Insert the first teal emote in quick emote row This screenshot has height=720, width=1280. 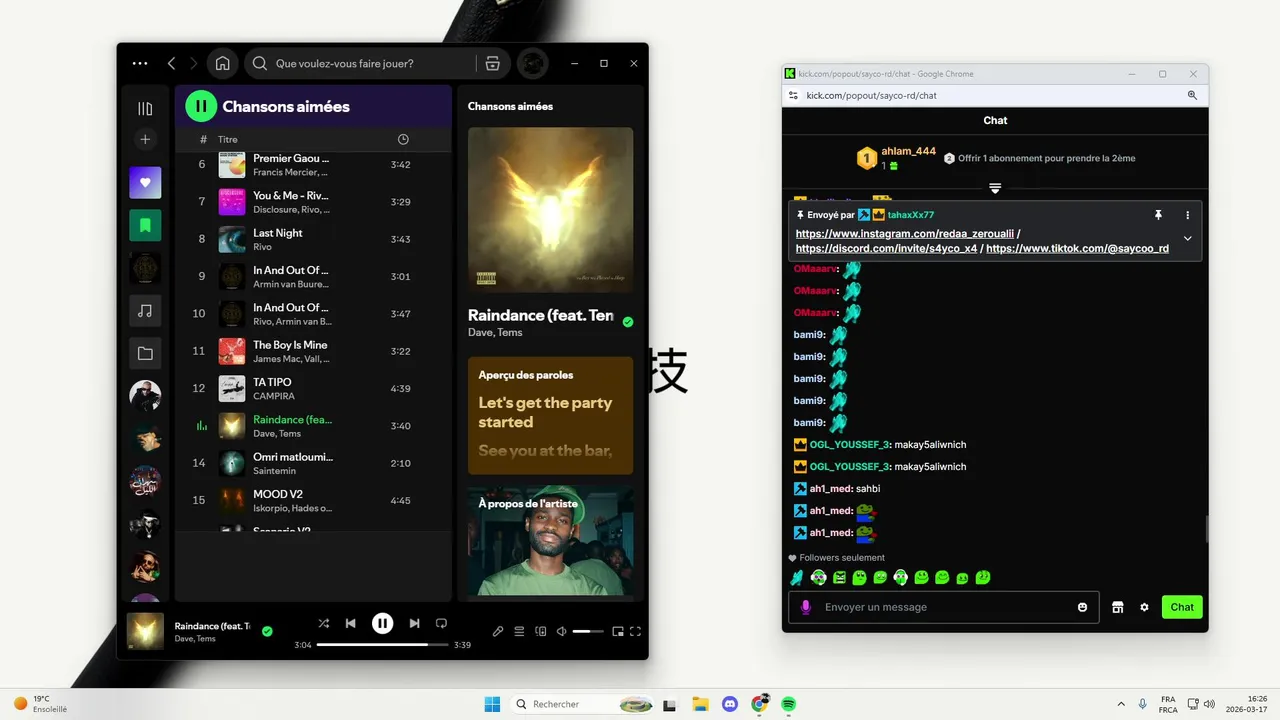(797, 577)
